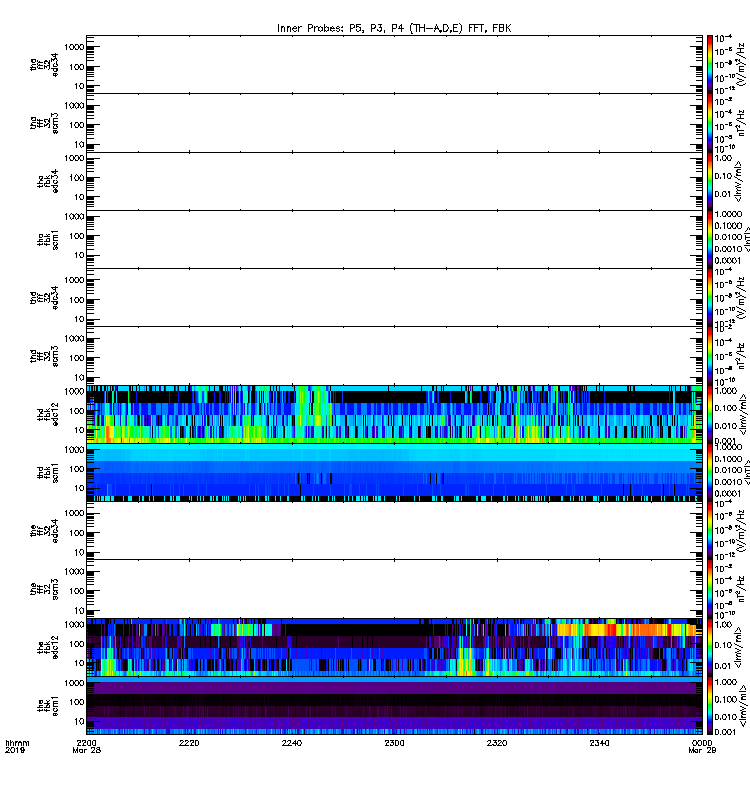
Task: Click the empty tha fbk scm1 panel
Action: pos(394,239)
